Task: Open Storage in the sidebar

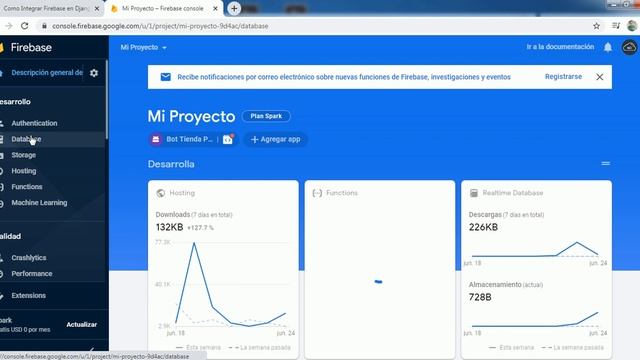Action: [x=24, y=155]
